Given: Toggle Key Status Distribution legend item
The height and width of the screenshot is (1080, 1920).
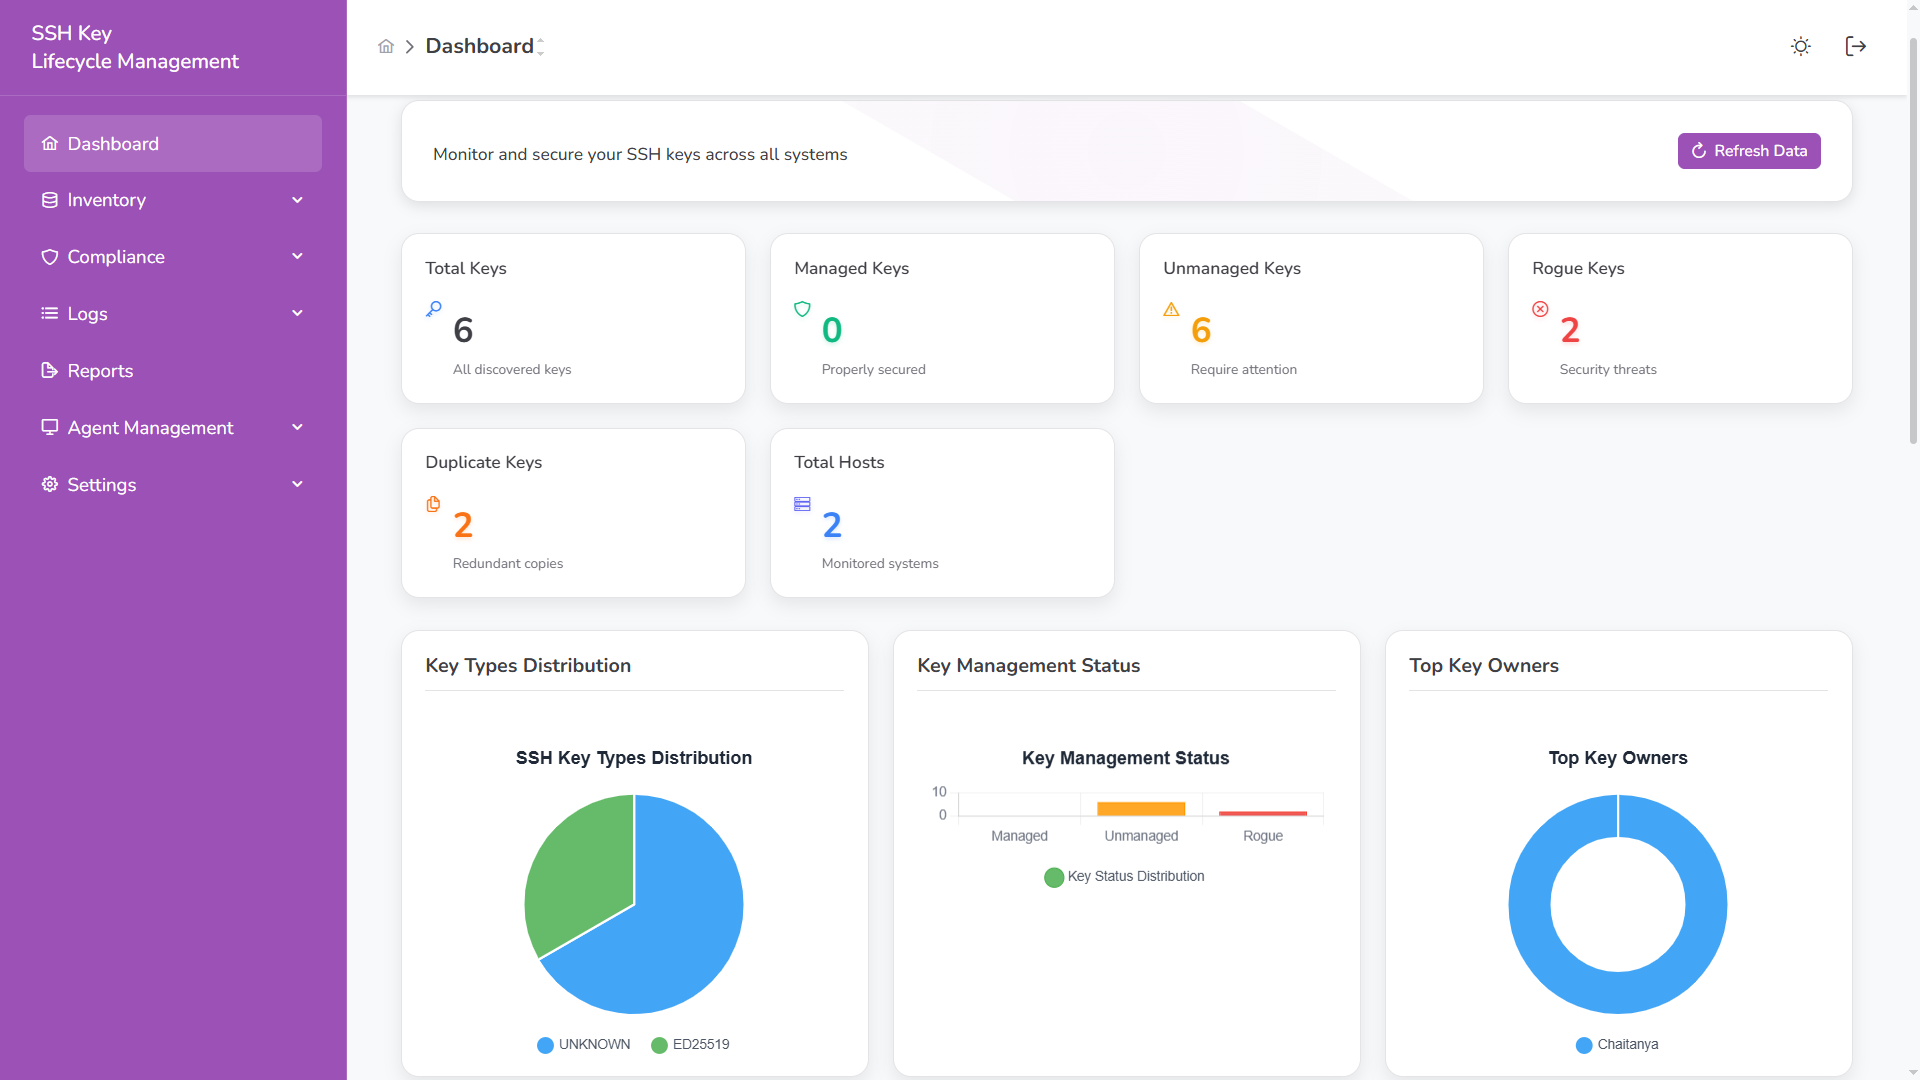Looking at the screenshot, I should pos(1124,877).
